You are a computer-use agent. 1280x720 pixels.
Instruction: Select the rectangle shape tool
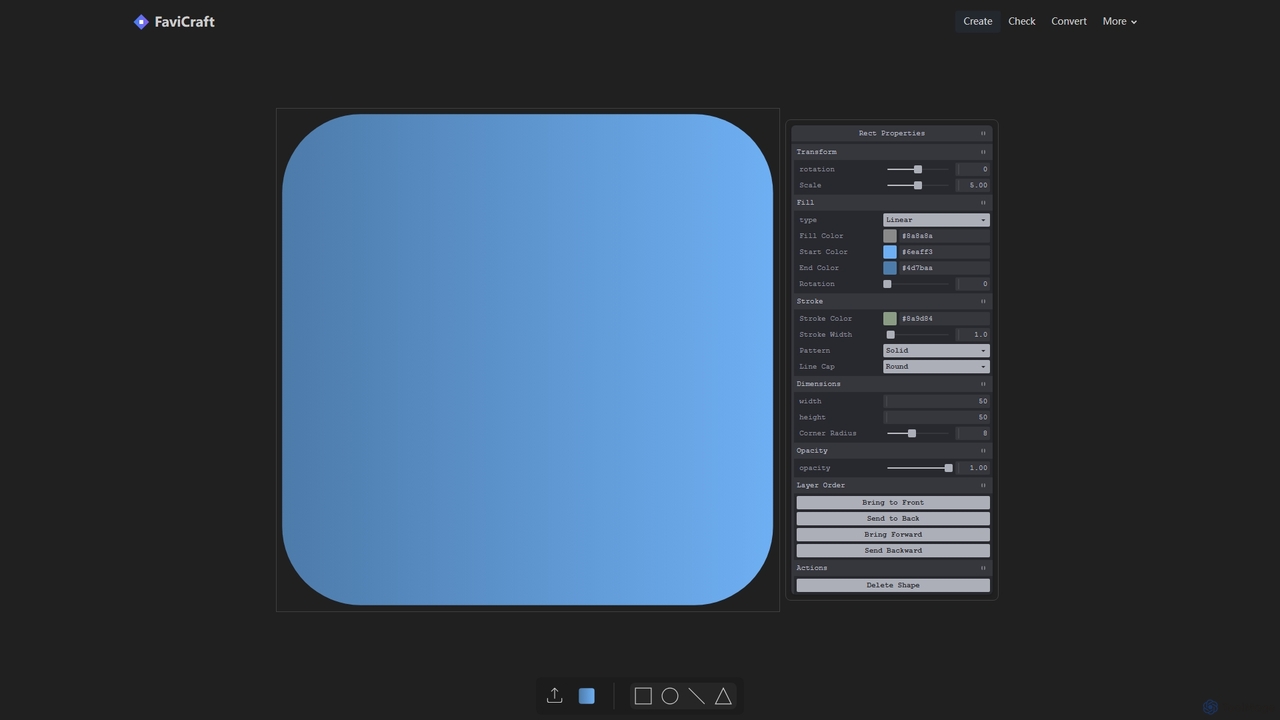pyautogui.click(x=643, y=696)
